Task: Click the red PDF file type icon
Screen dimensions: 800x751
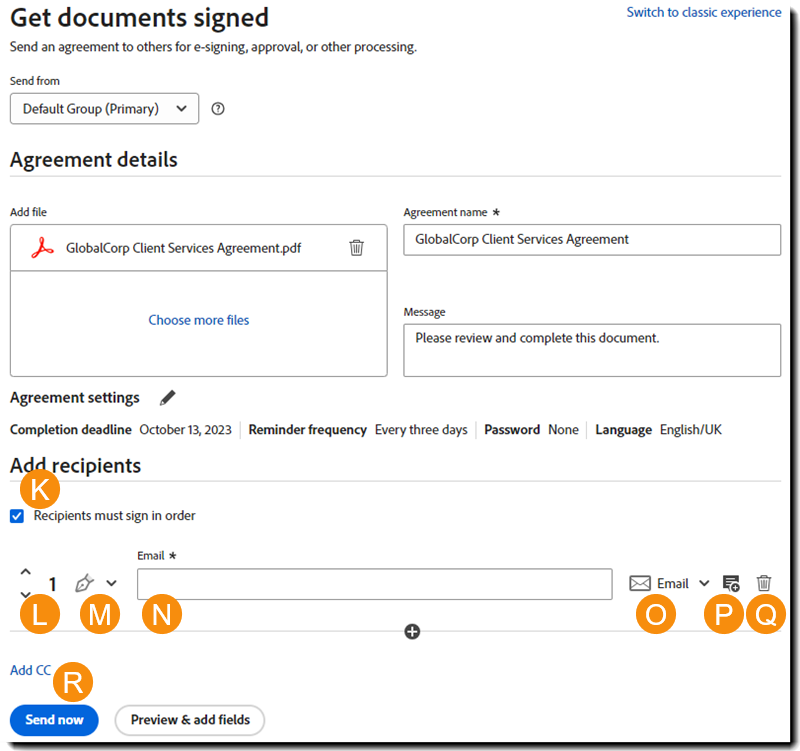Action: click(39, 247)
